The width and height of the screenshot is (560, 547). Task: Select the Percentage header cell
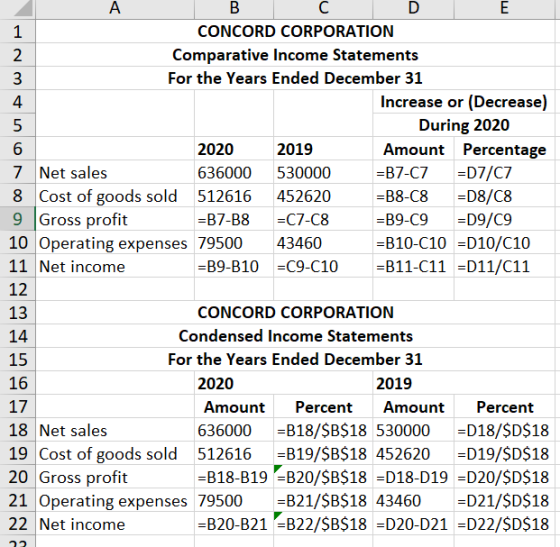pos(504,149)
